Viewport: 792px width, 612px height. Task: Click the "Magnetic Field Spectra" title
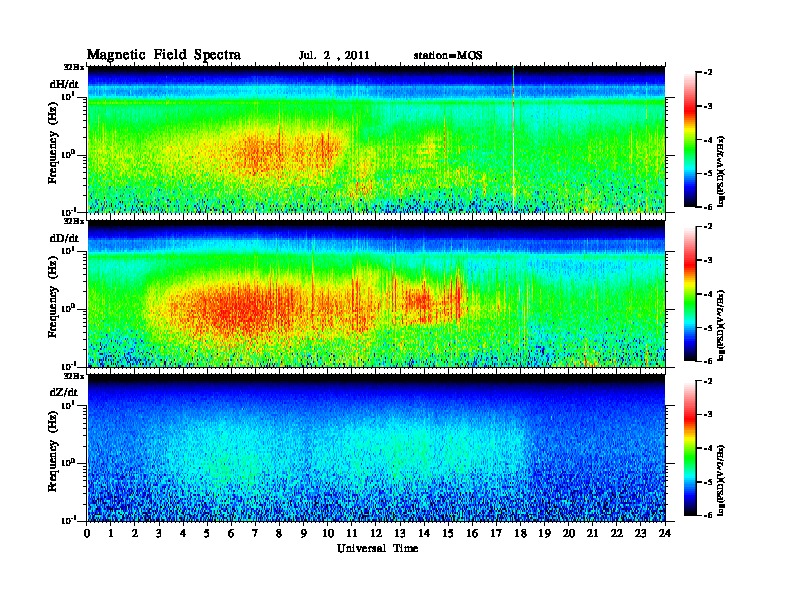coord(164,55)
